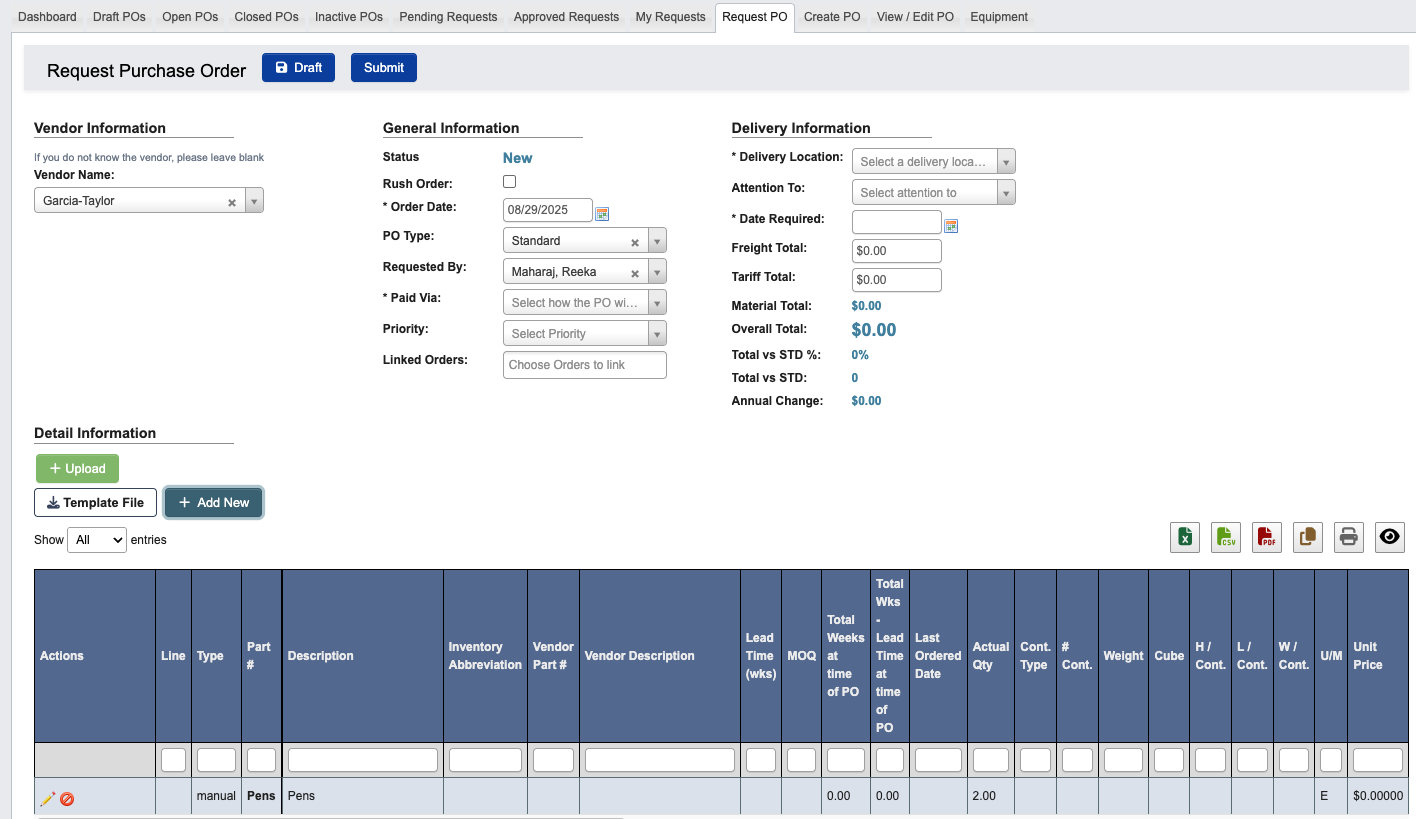Open the Draft POs tab

119,17
